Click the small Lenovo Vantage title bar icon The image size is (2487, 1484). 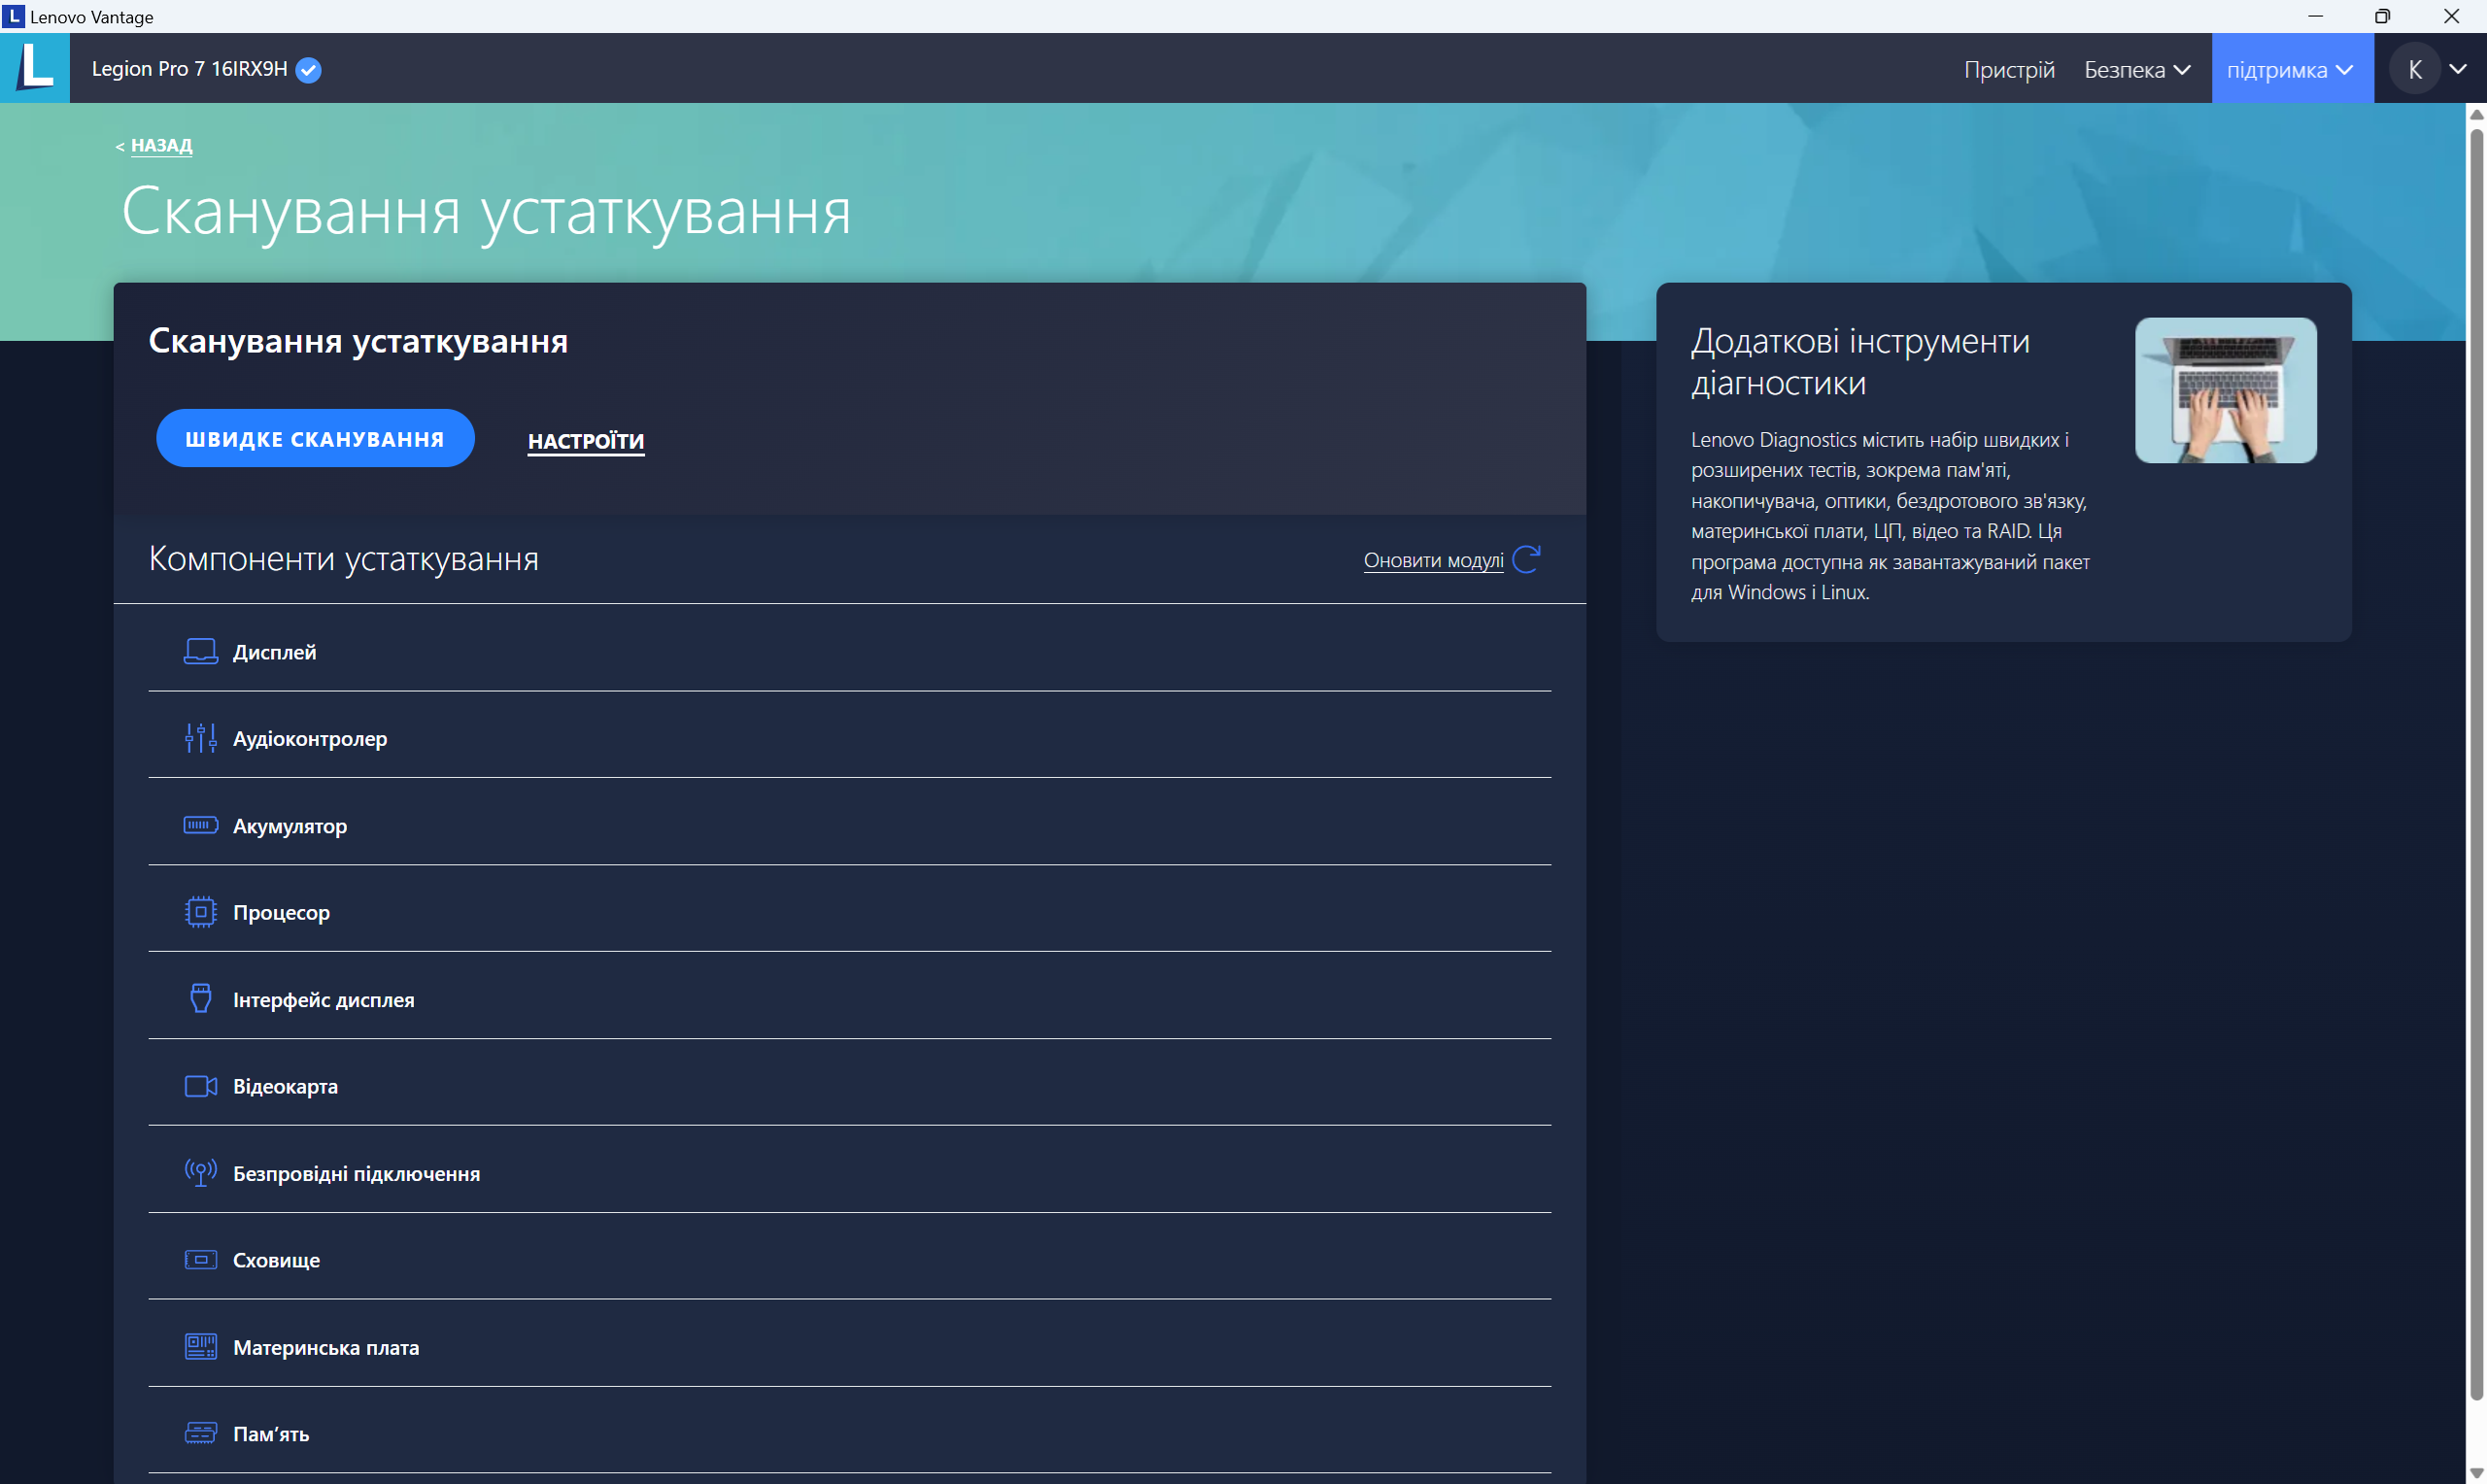(13, 16)
